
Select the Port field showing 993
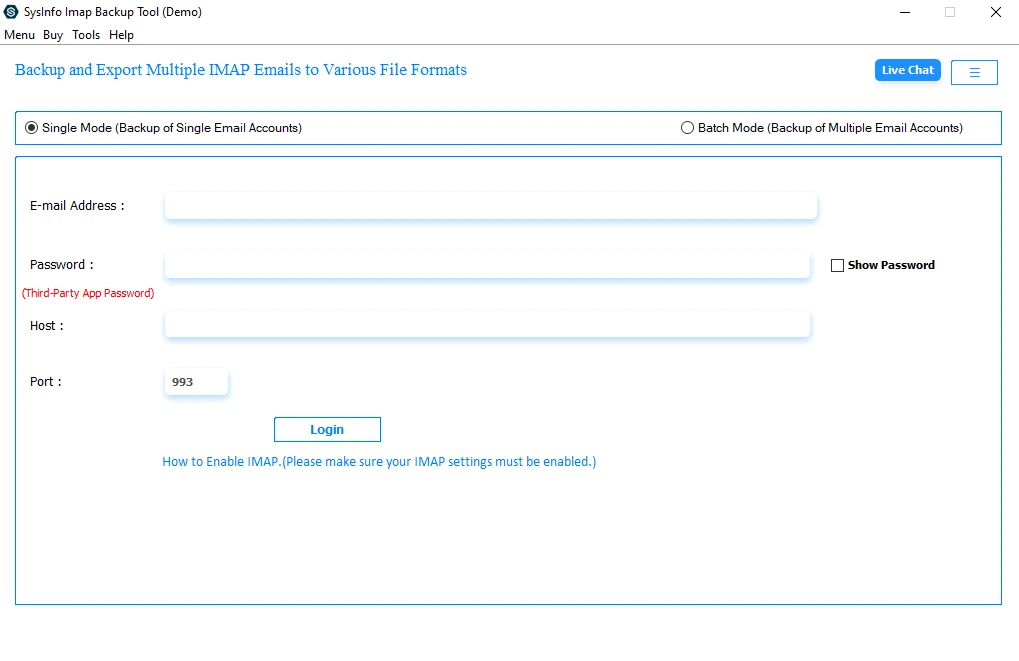[196, 381]
